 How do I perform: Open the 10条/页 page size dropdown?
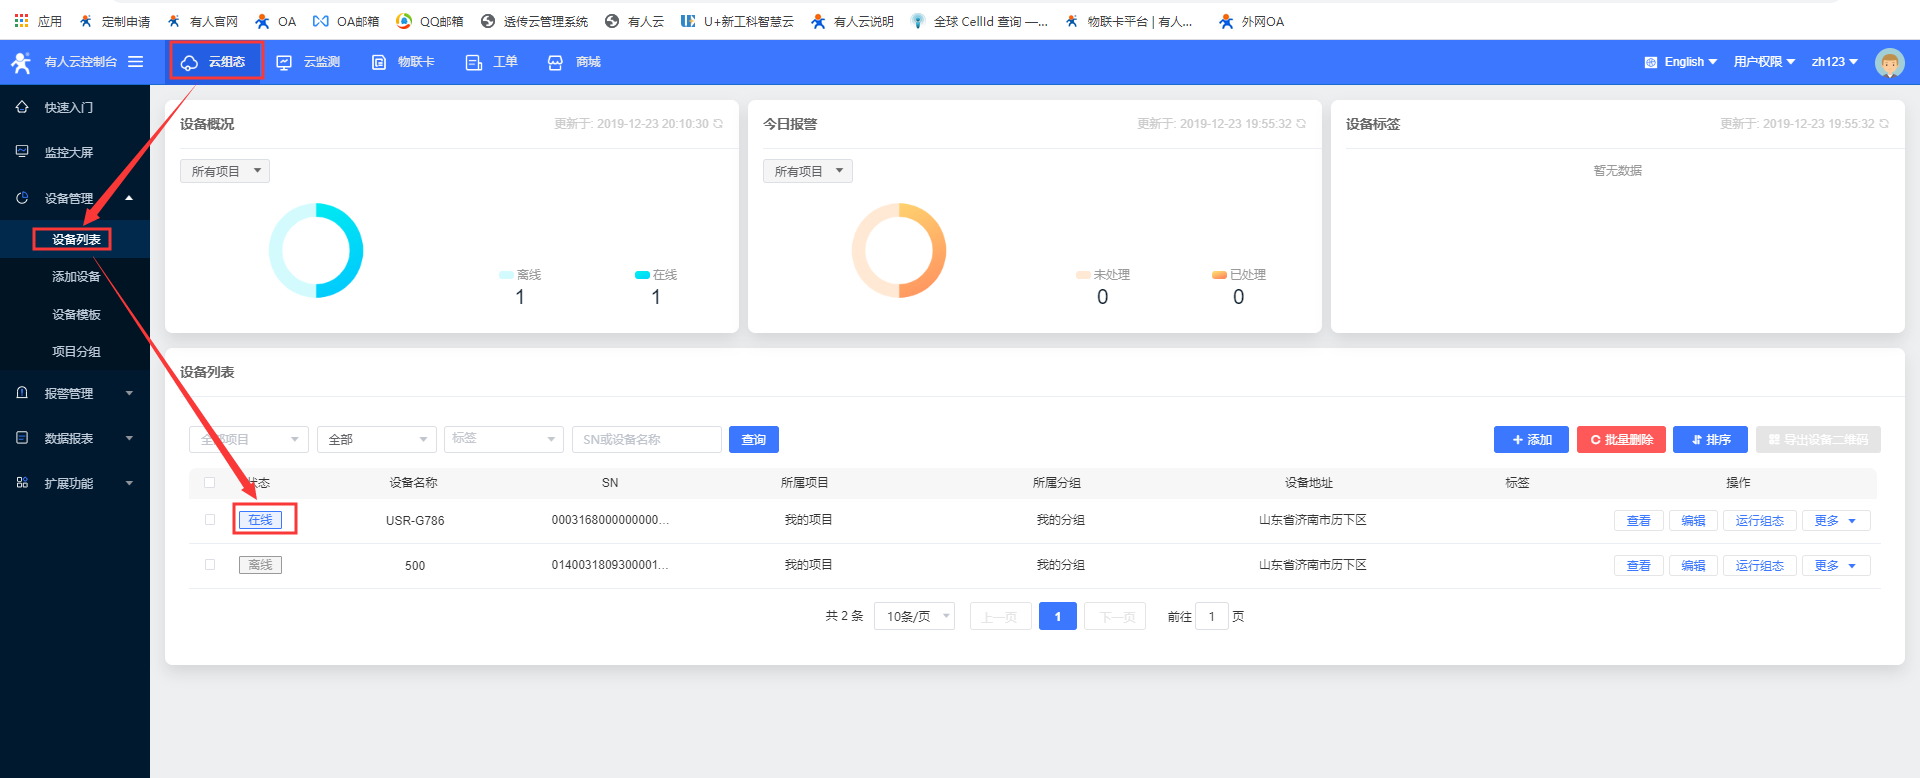coord(914,616)
